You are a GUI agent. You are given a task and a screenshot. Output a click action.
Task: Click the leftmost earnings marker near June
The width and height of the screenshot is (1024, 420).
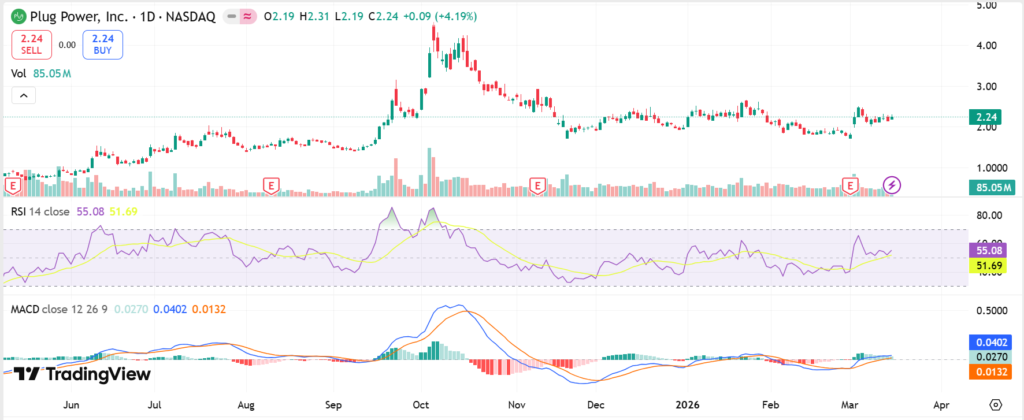pos(13,185)
